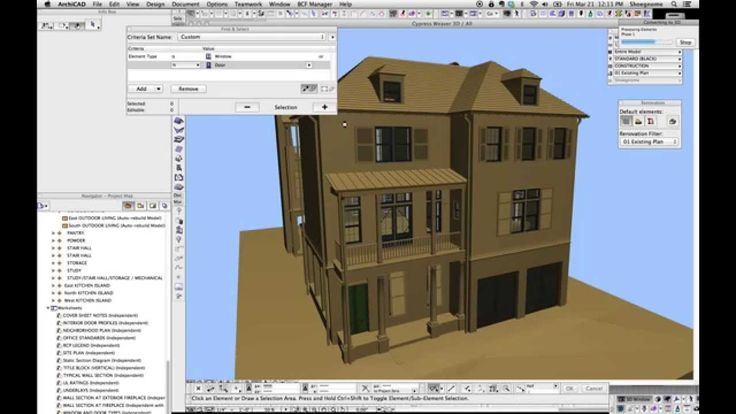This screenshot has width=736, height=414.
Task: Click OK in the bottom control bar
Action: (569, 388)
